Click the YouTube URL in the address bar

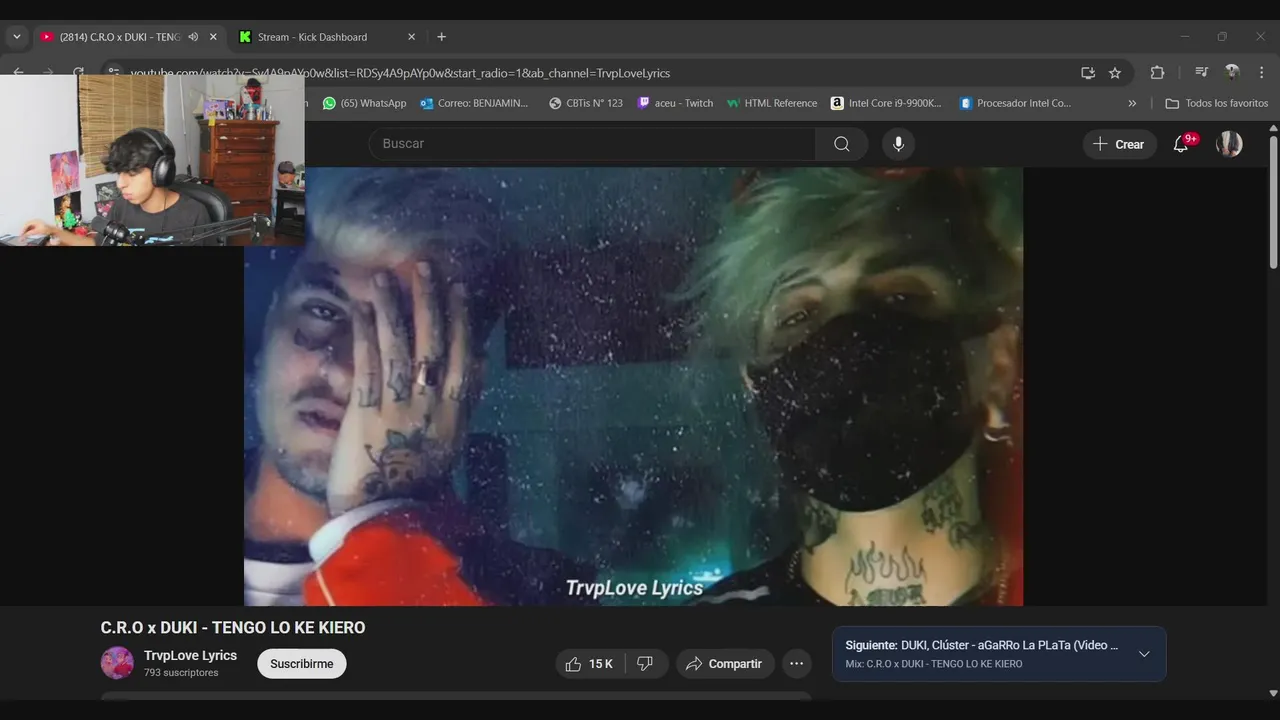tap(400, 73)
